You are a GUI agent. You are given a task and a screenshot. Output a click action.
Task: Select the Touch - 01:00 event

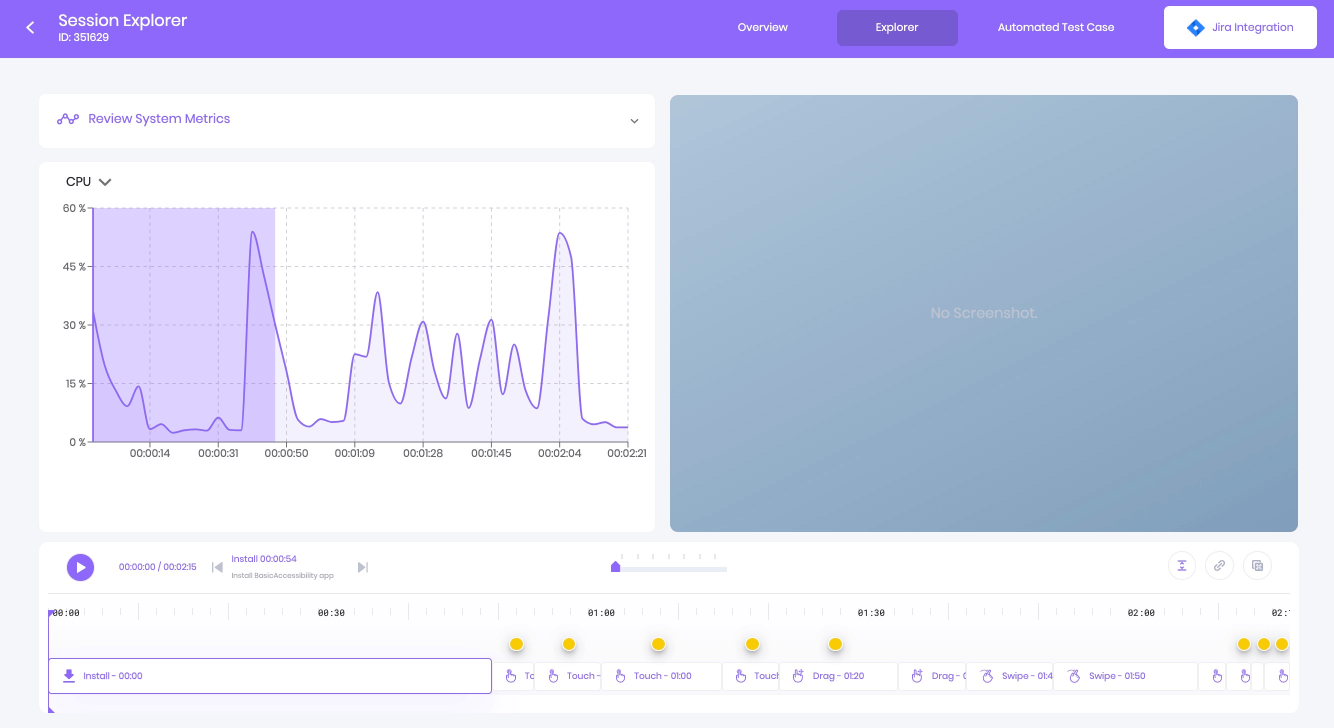point(661,676)
